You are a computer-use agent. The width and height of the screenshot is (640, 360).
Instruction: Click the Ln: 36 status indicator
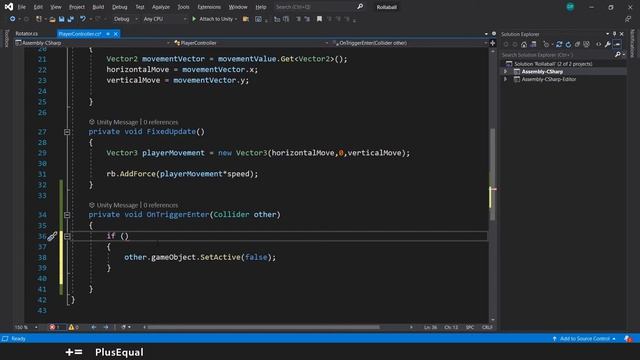tap(430, 327)
